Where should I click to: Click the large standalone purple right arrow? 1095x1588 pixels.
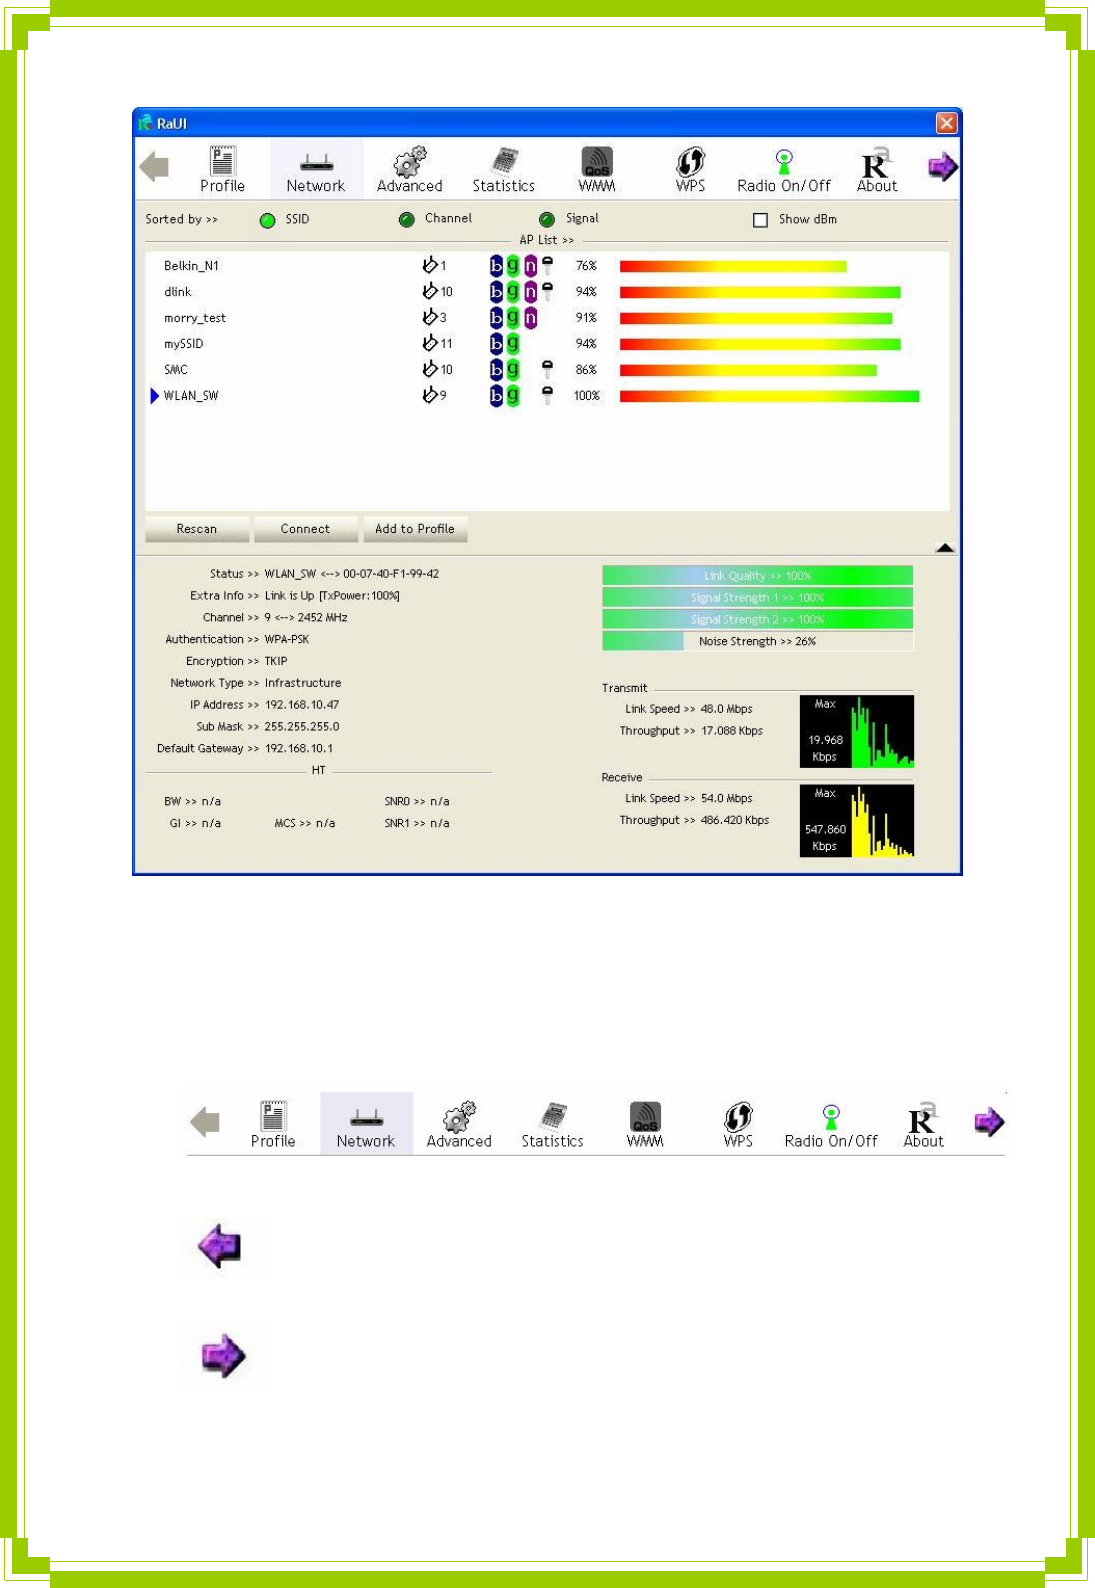[223, 1356]
